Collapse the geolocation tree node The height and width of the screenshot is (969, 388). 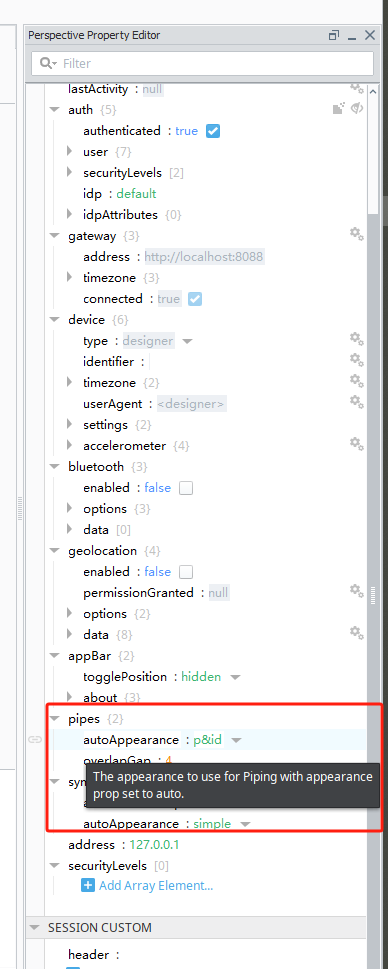55,551
